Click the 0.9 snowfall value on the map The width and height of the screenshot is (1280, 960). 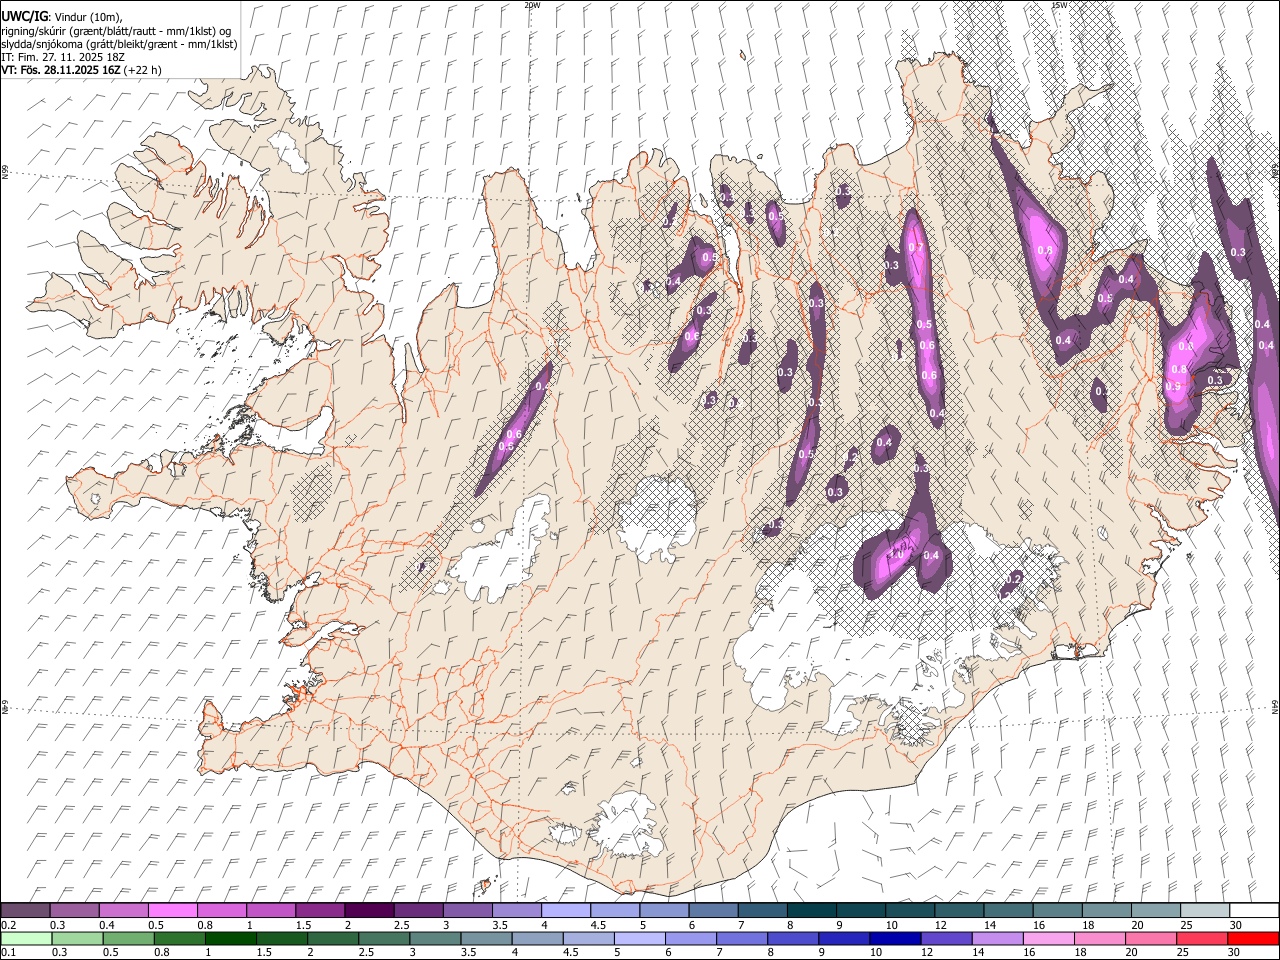point(1173,386)
